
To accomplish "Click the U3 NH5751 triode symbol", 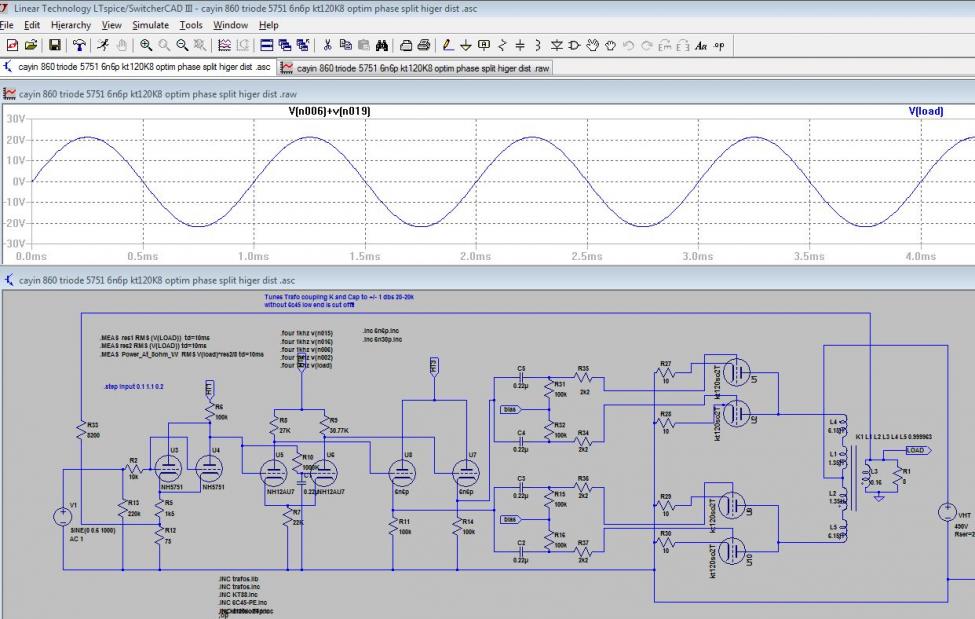I will coord(168,468).
